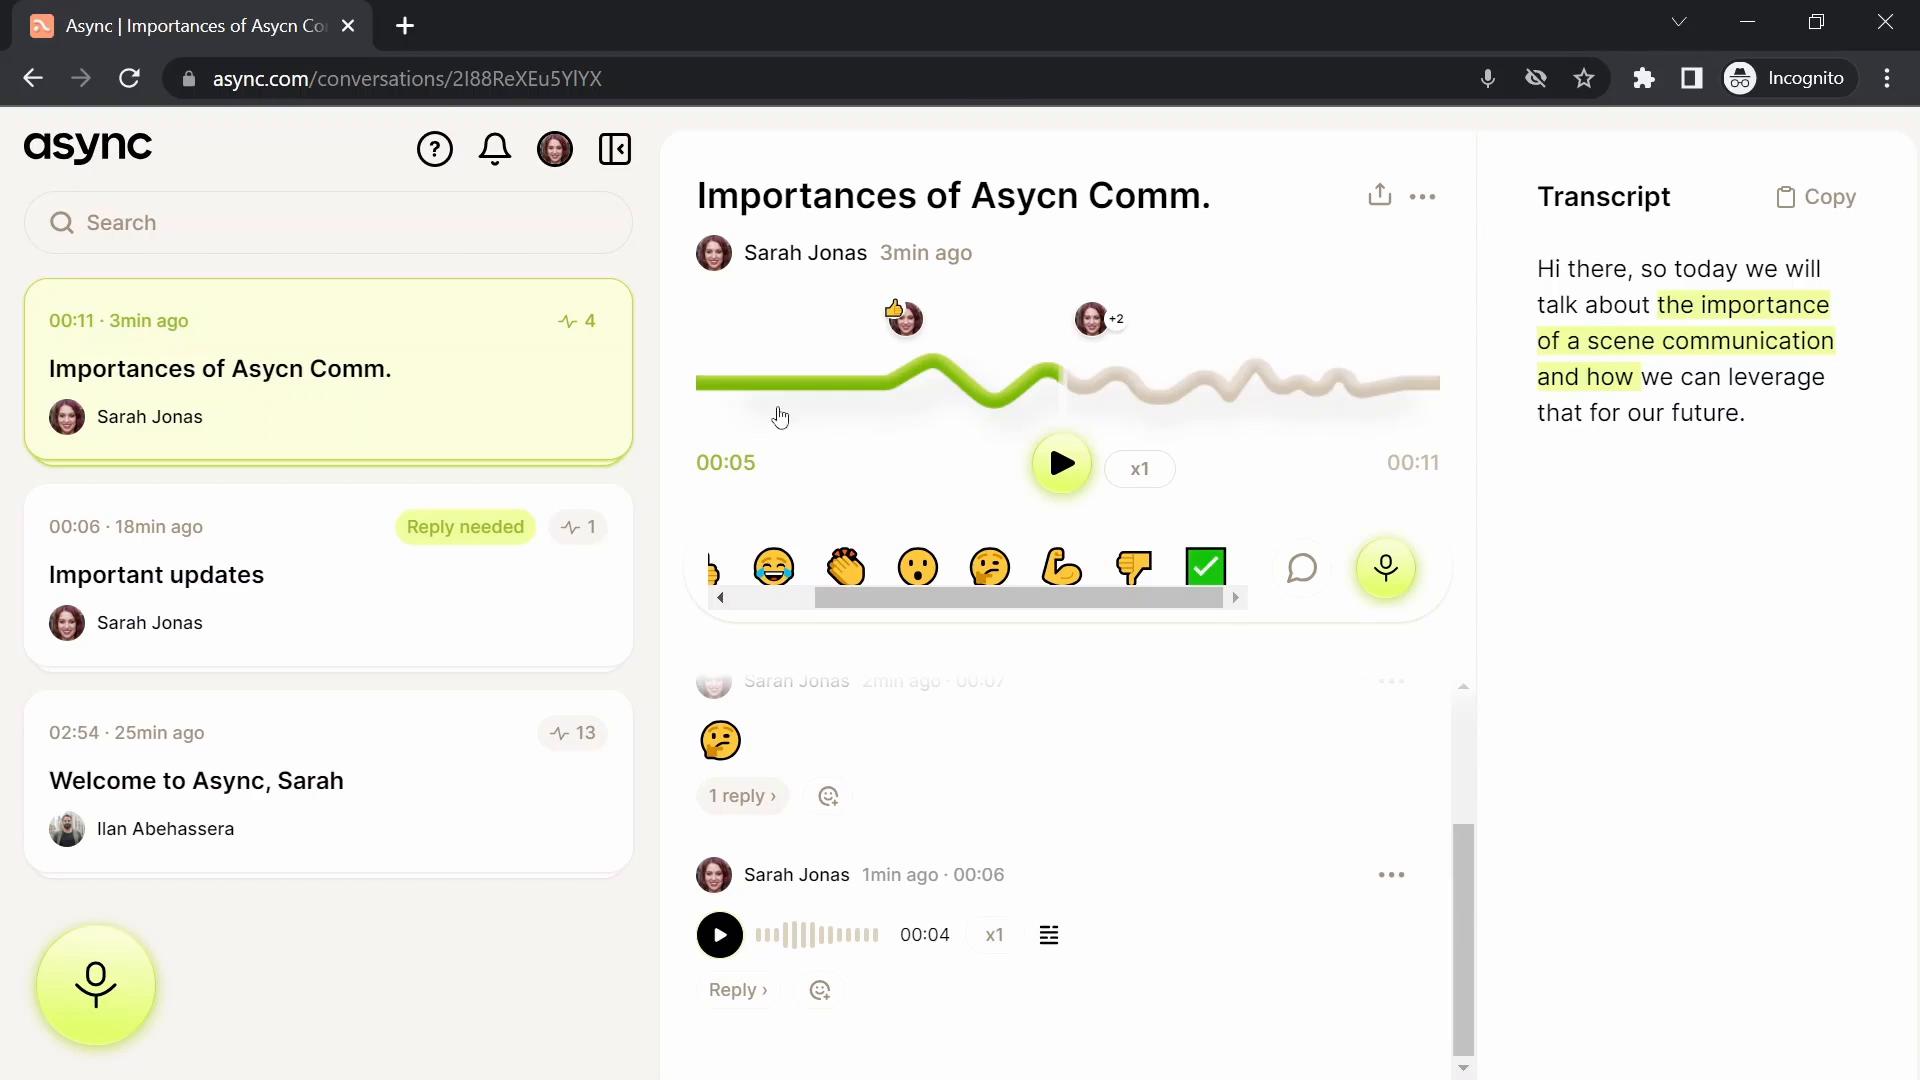Click the Copy transcript button
This screenshot has height=1080, width=1920.
pyautogui.click(x=1820, y=196)
